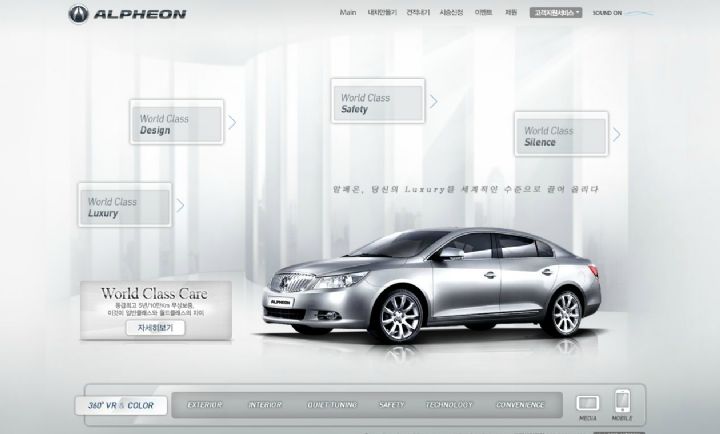Open the Main menu item
This screenshot has width=720, height=434.
pyautogui.click(x=348, y=13)
